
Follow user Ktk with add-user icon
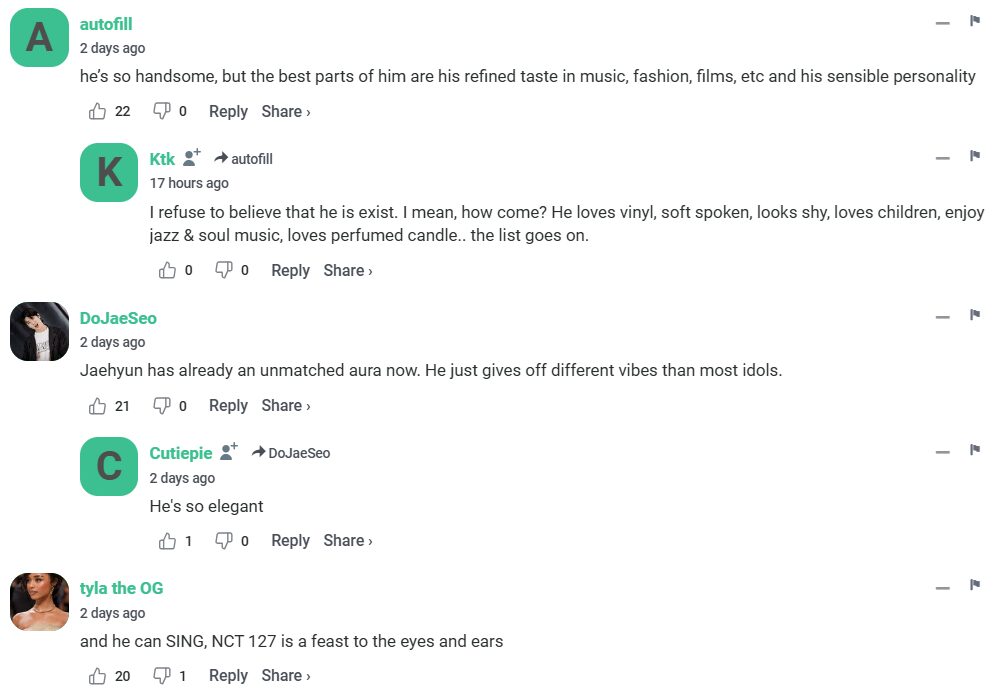click(x=192, y=158)
